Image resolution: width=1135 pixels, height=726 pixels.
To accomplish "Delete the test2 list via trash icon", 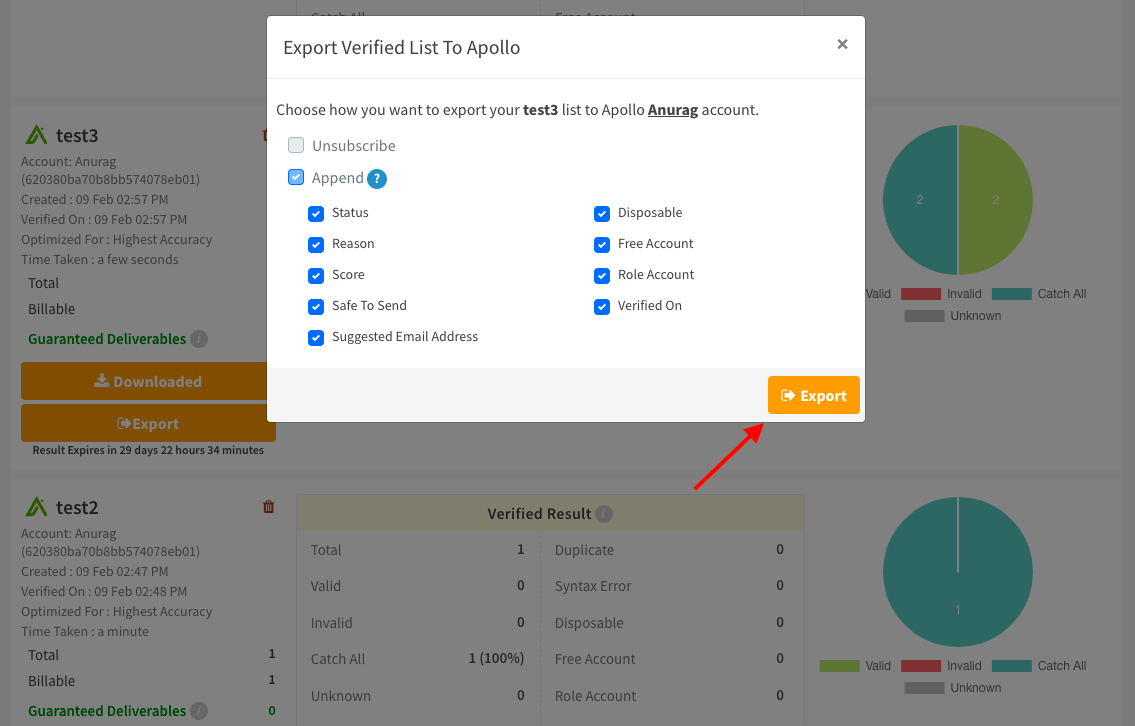I will (x=269, y=507).
